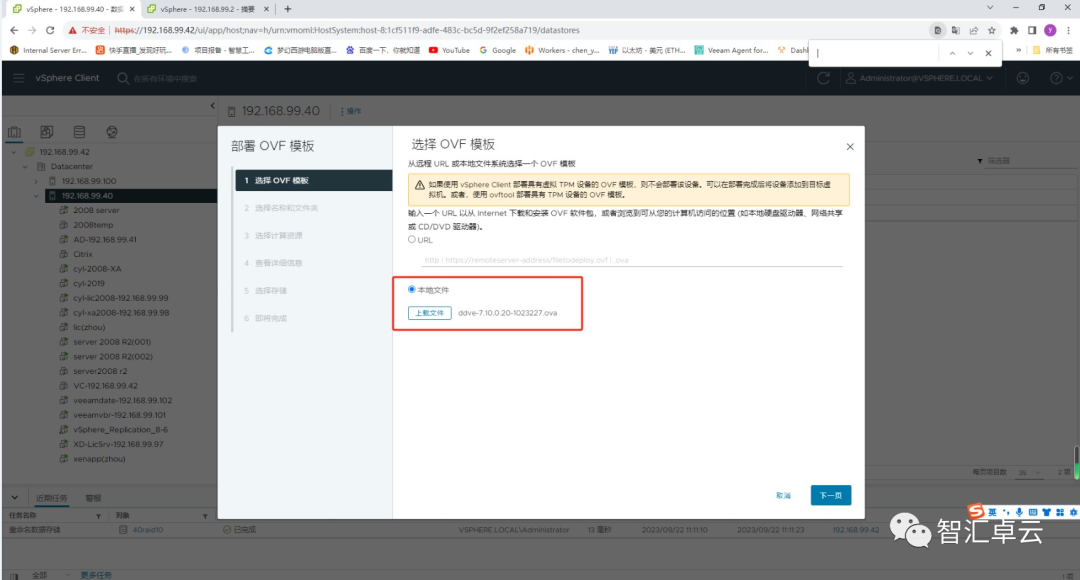Select step 6 即将完成
This screenshot has width=1080, height=580.
[x=265, y=318]
